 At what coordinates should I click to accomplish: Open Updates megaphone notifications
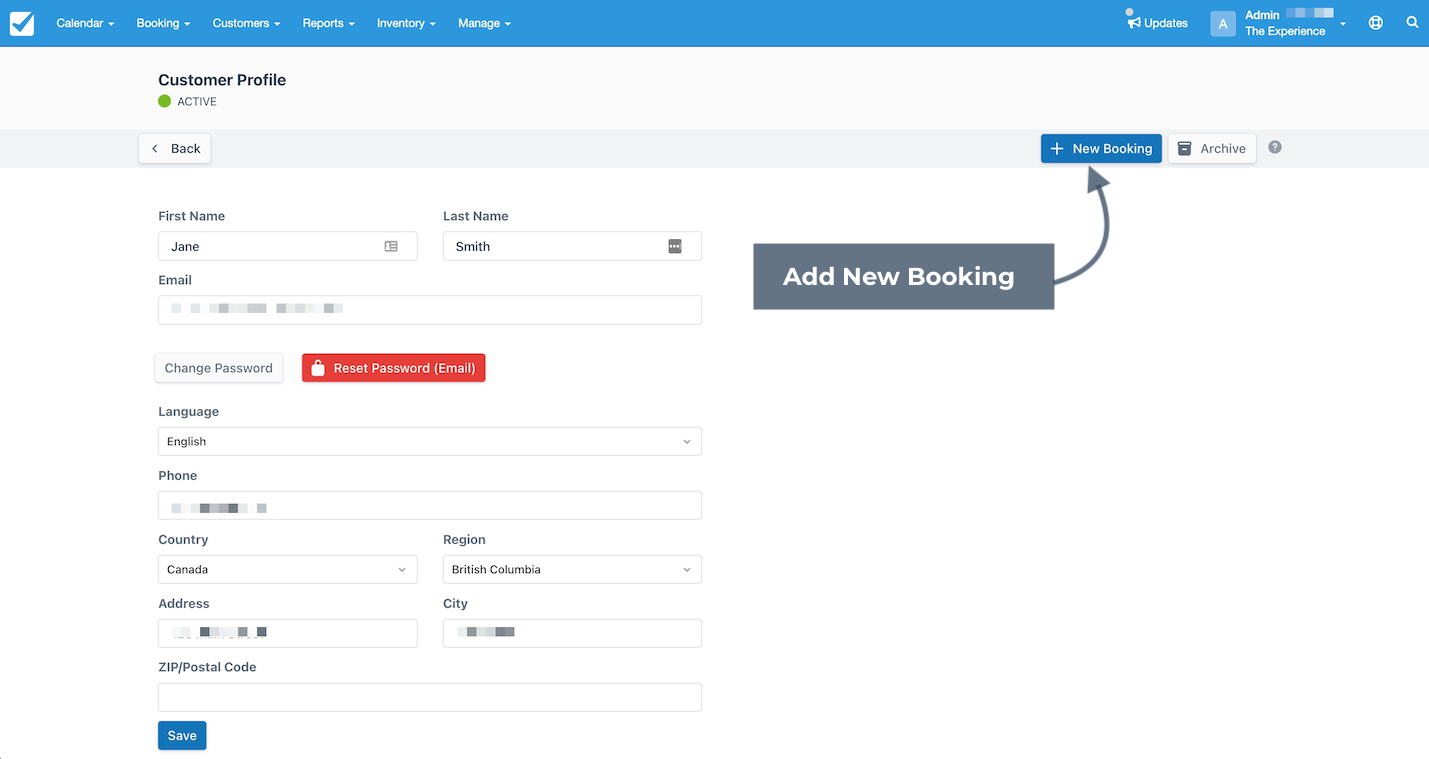(x=1157, y=22)
